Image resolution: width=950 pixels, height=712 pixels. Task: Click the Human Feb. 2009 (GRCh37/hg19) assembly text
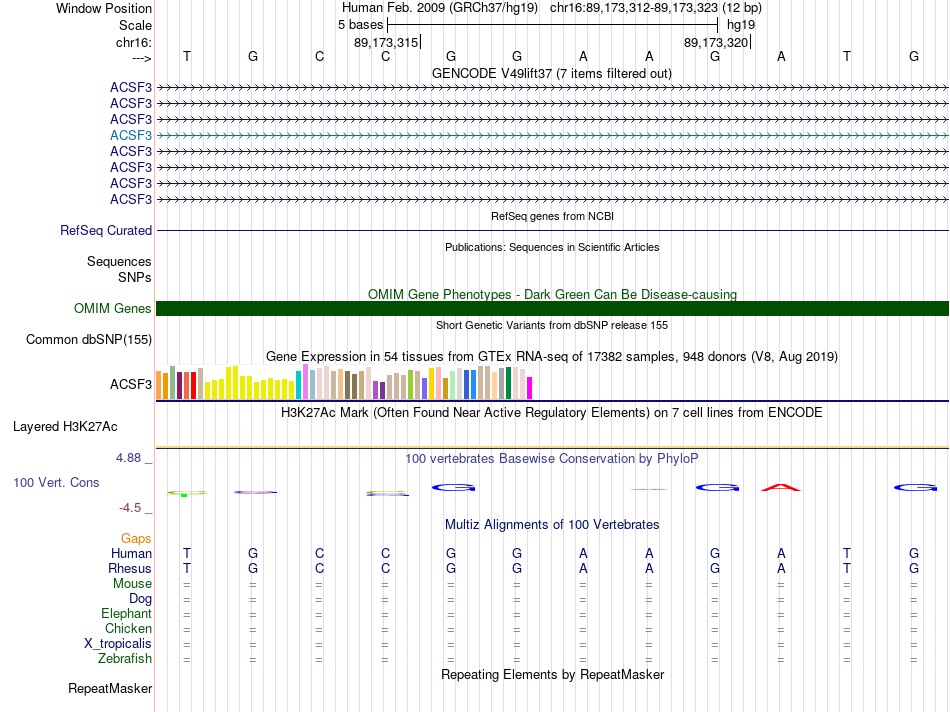pyautogui.click(x=440, y=8)
